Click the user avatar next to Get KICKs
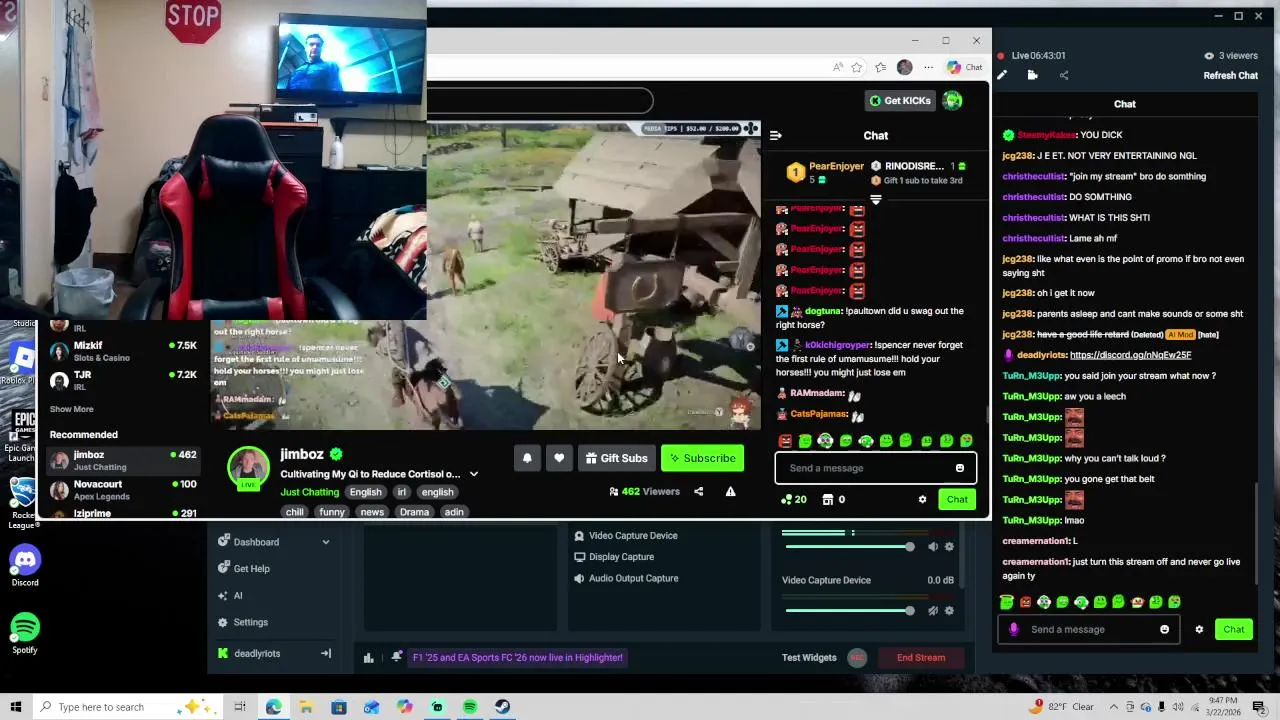1280x720 pixels. coord(952,100)
